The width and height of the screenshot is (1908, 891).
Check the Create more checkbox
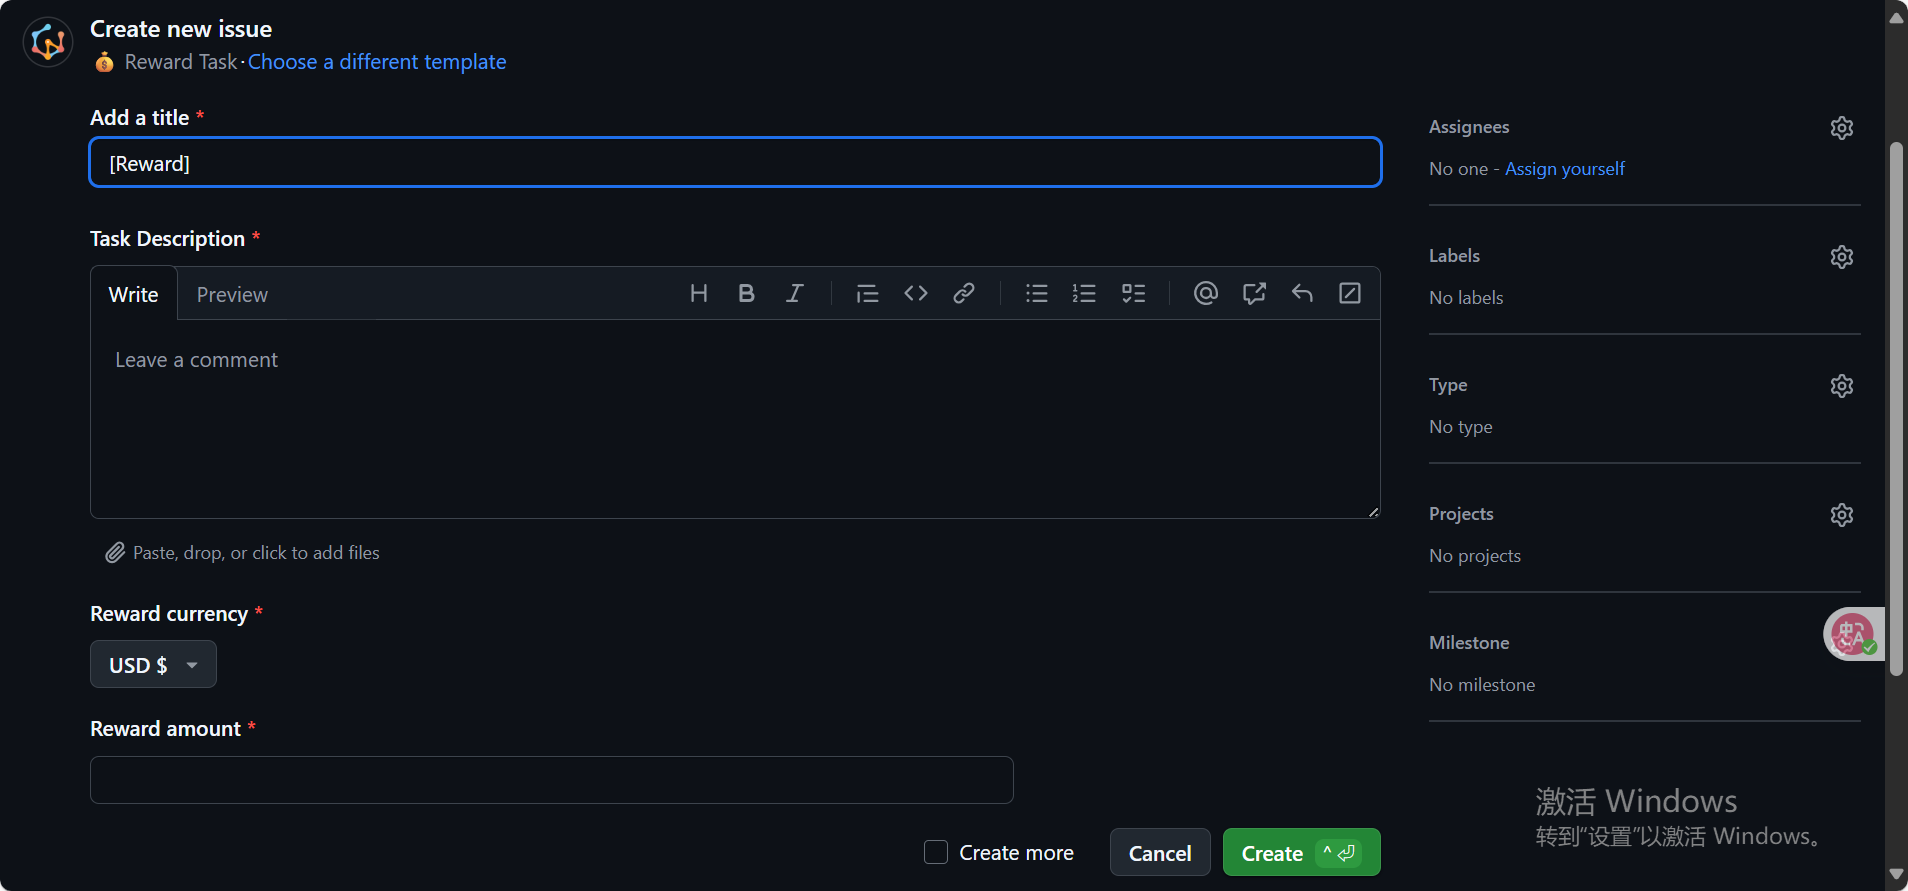936,852
